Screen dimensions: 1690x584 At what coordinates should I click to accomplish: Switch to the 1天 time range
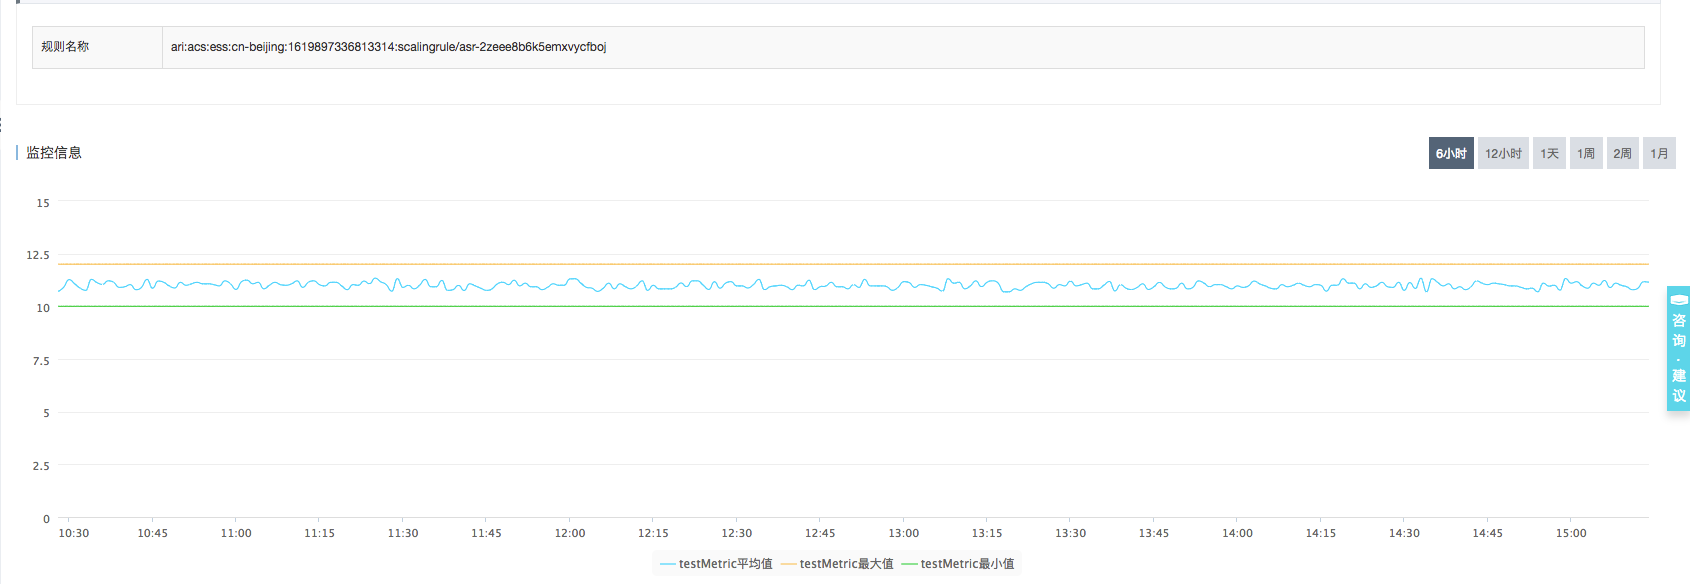1549,153
